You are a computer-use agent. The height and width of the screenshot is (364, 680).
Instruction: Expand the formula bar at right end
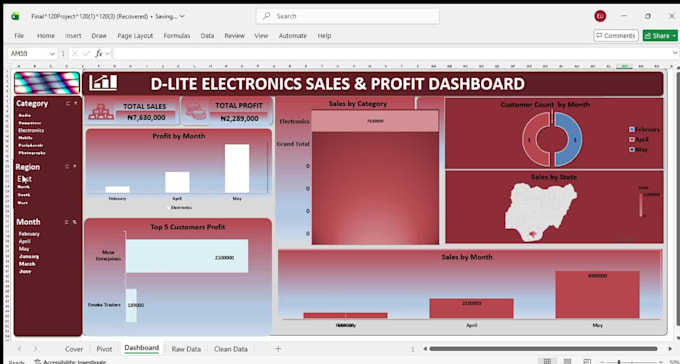tap(675, 53)
